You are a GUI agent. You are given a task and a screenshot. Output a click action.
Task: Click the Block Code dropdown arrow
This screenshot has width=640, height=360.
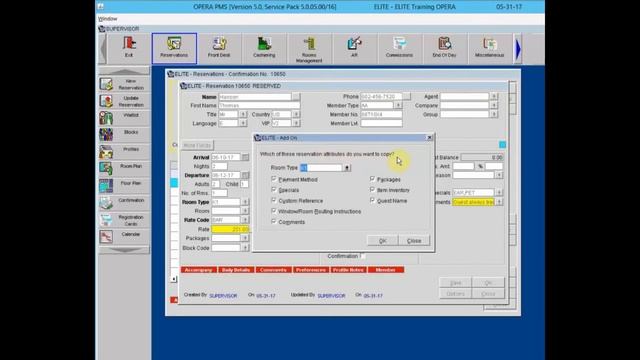(245, 248)
